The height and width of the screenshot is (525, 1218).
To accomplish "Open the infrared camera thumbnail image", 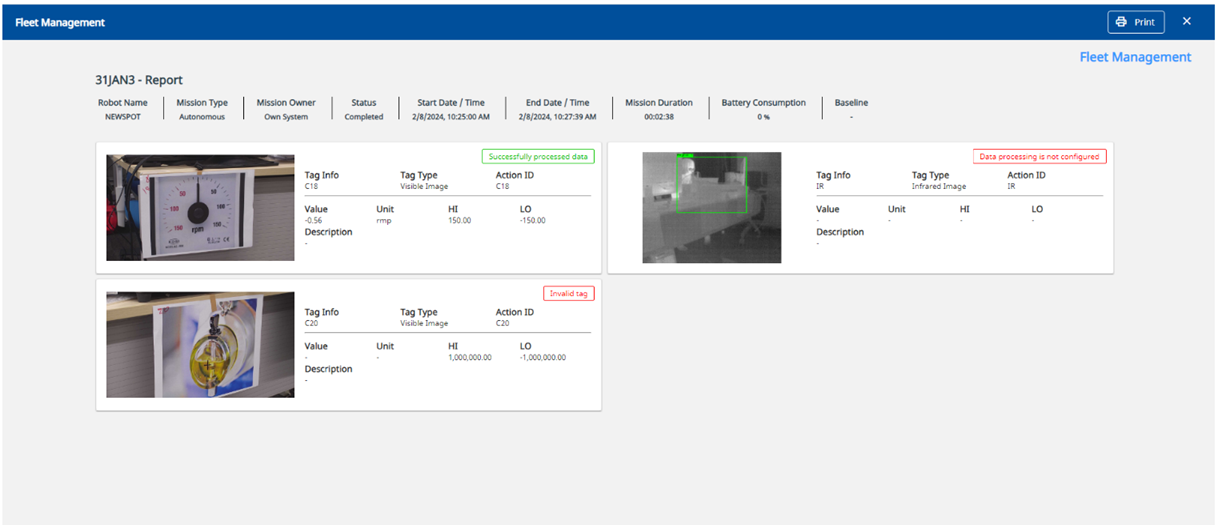I will pyautogui.click(x=711, y=207).
